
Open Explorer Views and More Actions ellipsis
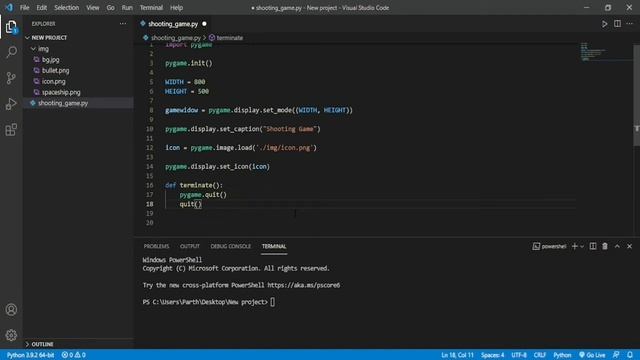click(x=123, y=24)
